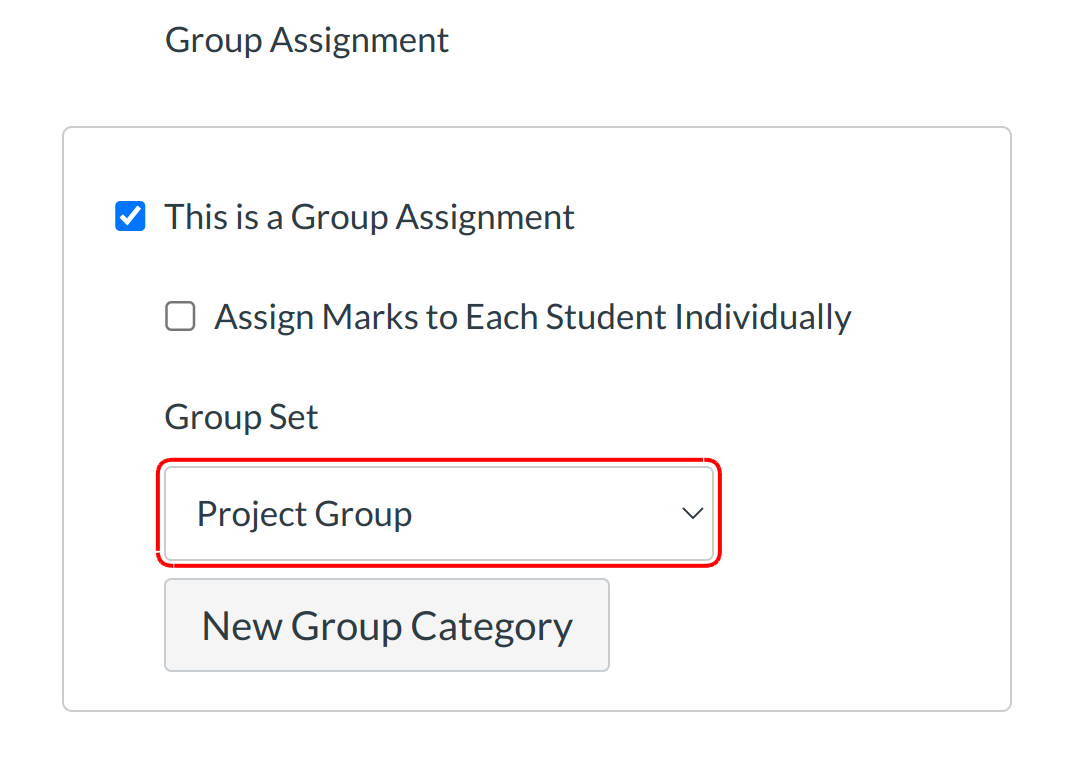The height and width of the screenshot is (758, 1086).
Task: Tick the empty box beside Assign Marks option
Action: 180,318
